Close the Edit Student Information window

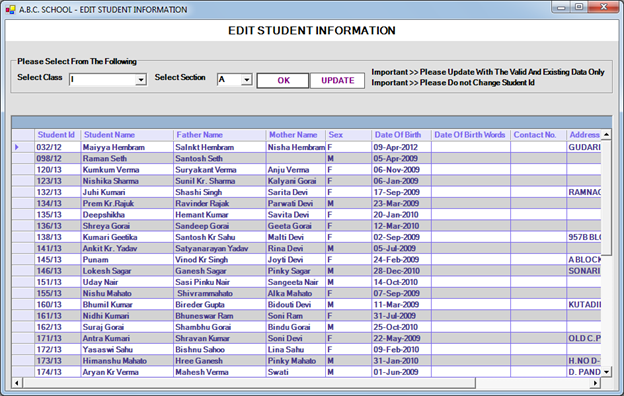point(603,7)
